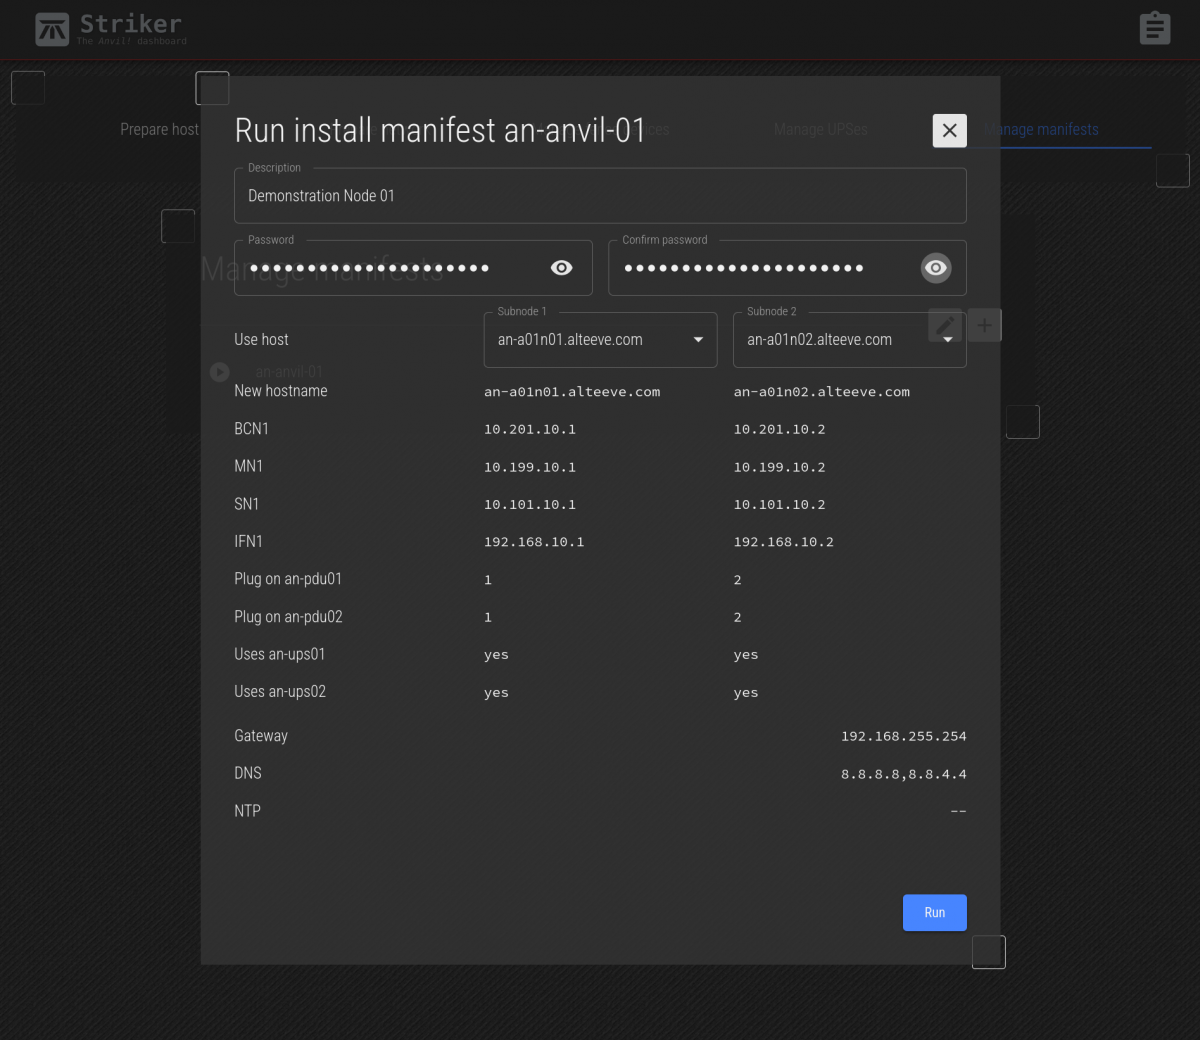
Task: Toggle visibility eye in Confirm password field
Action: pos(935,268)
